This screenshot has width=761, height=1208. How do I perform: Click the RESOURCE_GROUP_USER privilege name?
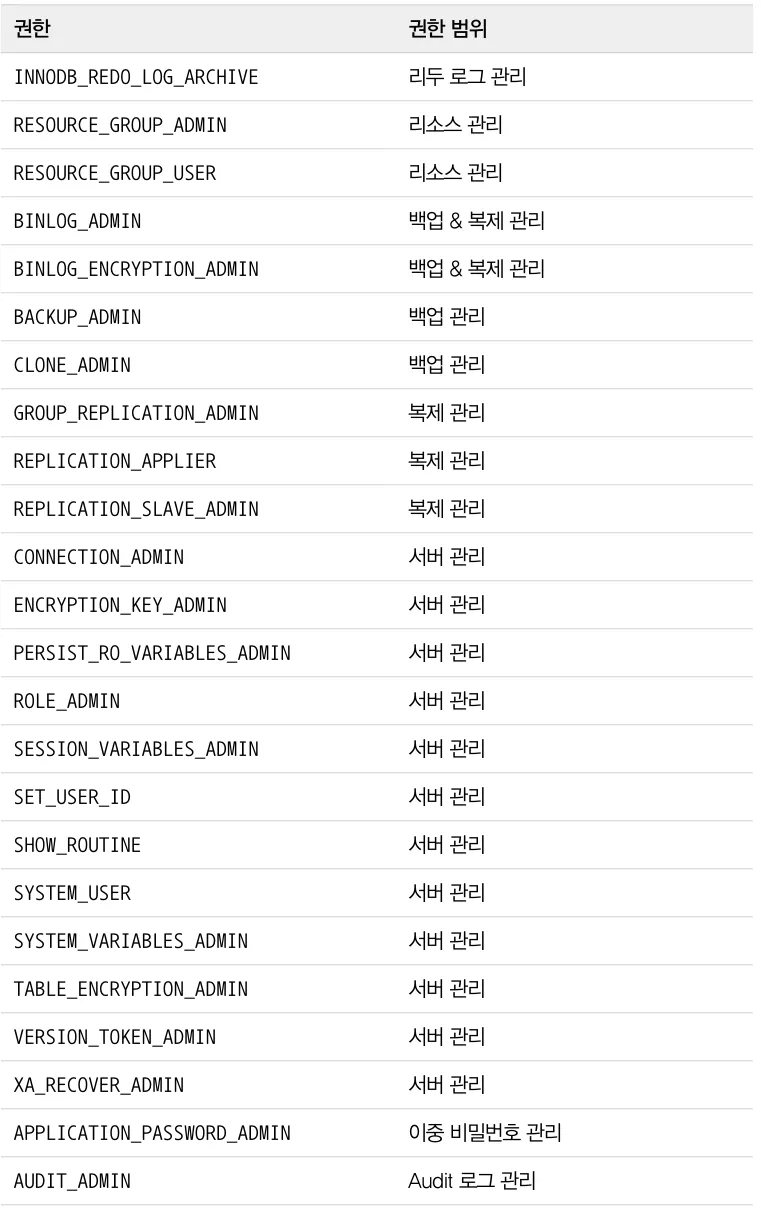pos(115,174)
